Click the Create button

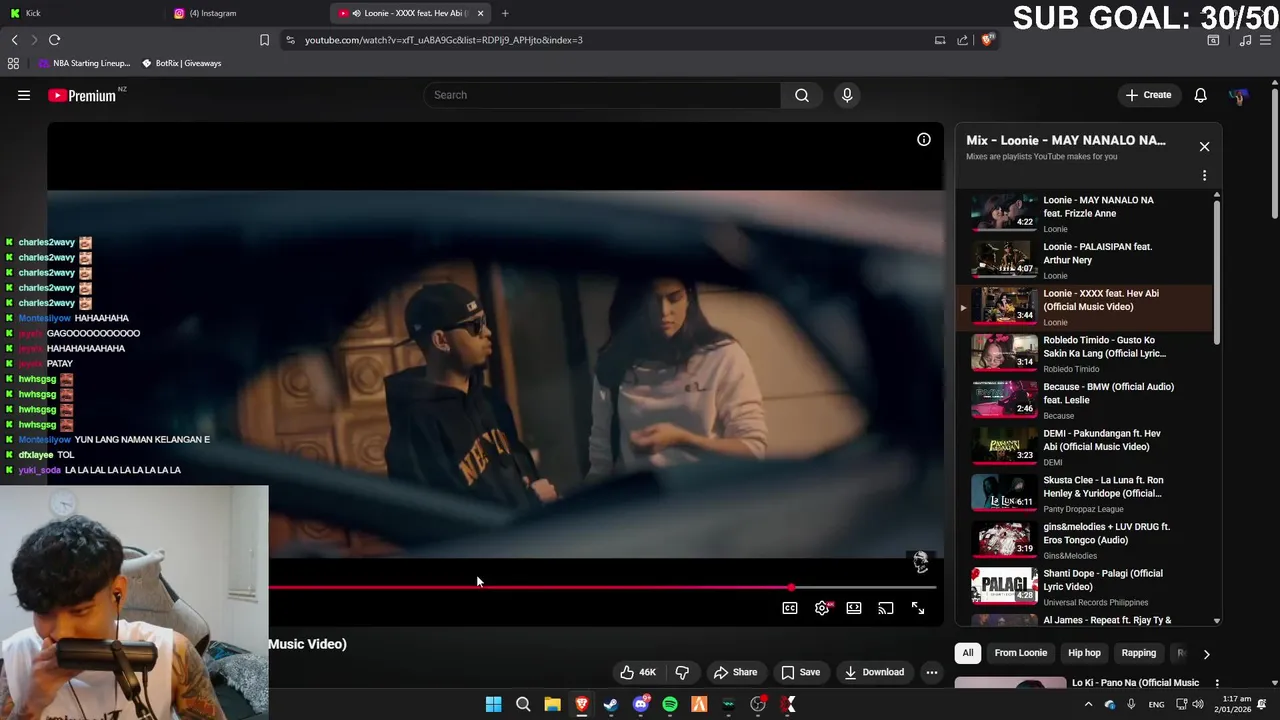coord(1148,95)
